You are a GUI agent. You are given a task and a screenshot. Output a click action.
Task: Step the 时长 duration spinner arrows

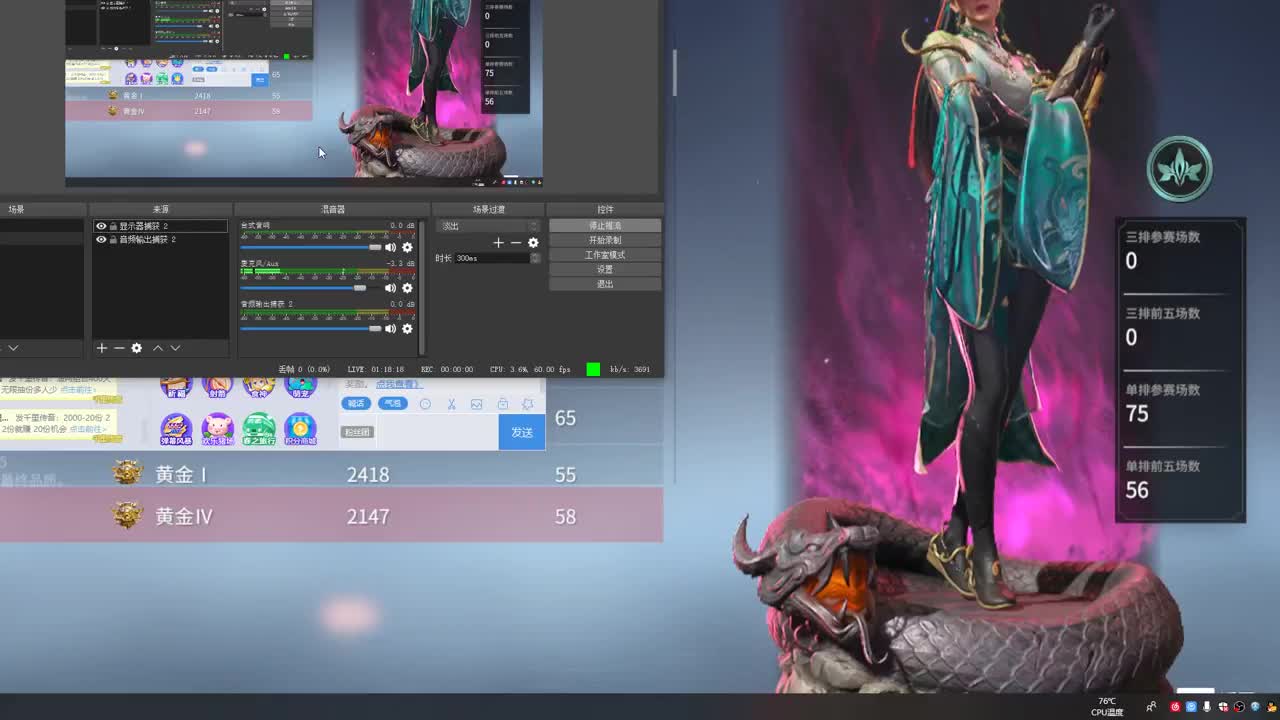point(536,258)
